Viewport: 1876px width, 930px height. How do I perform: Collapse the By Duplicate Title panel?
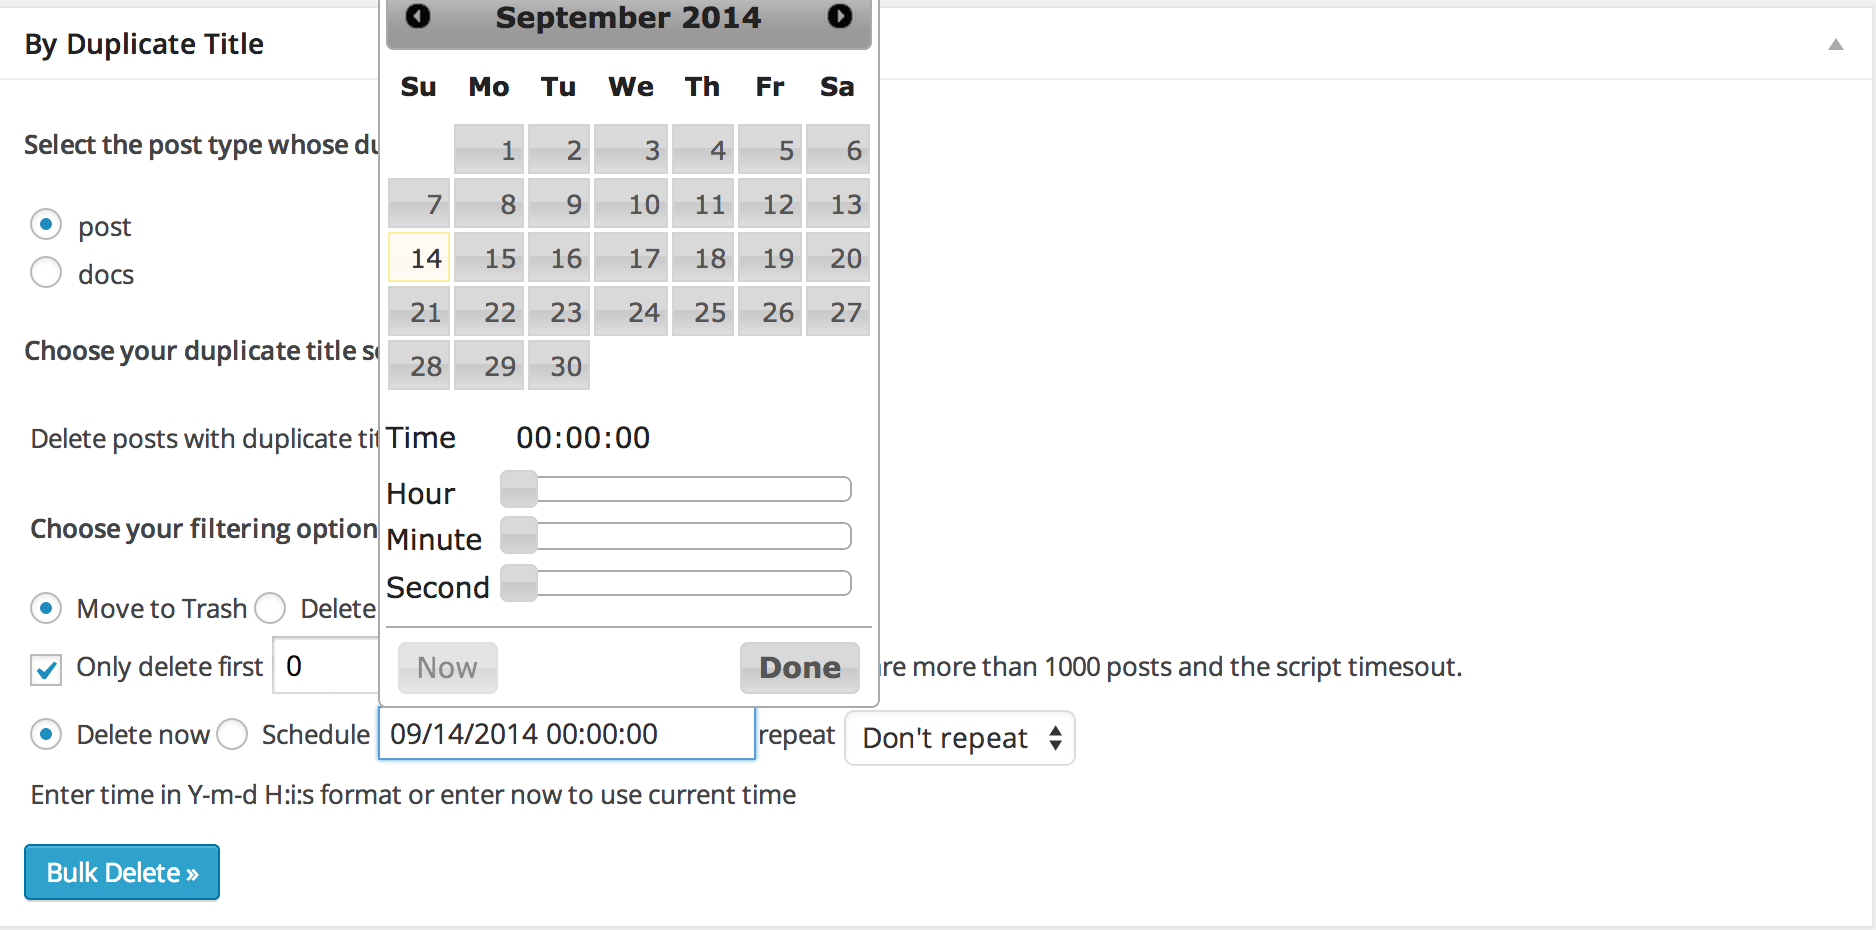(1836, 44)
